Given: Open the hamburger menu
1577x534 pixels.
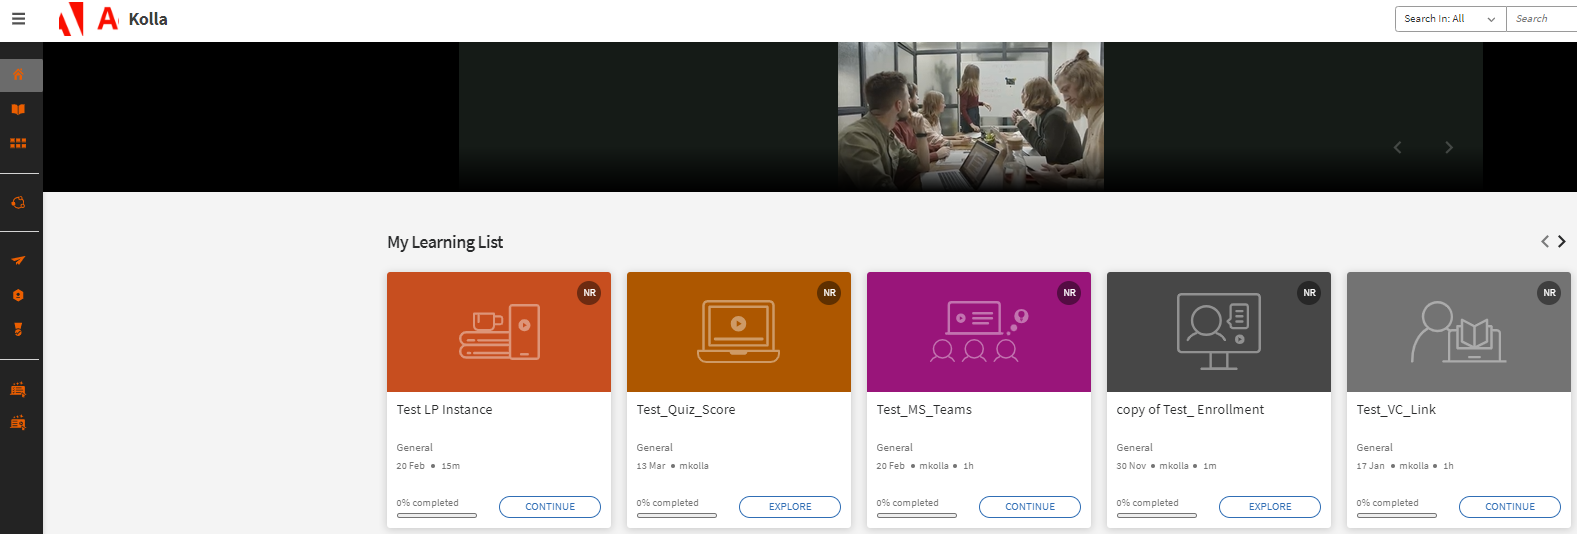Looking at the screenshot, I should click(18, 19).
